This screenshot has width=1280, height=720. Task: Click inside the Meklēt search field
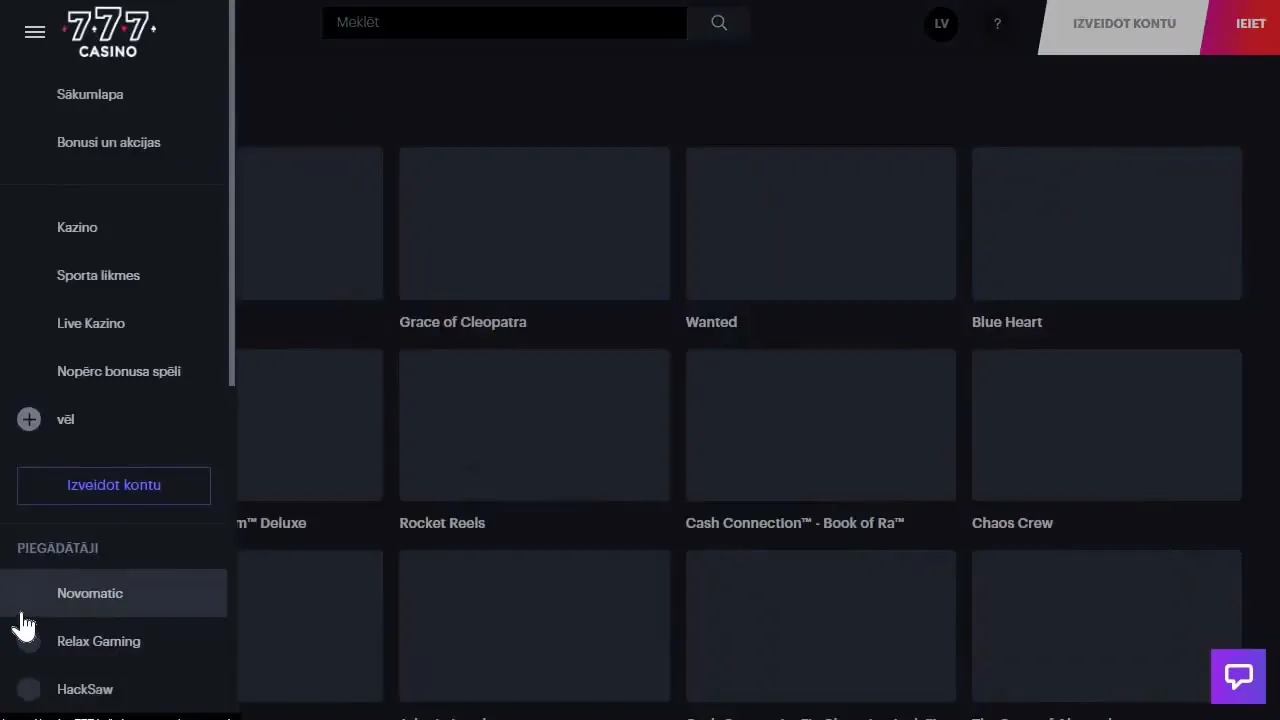[x=505, y=22]
